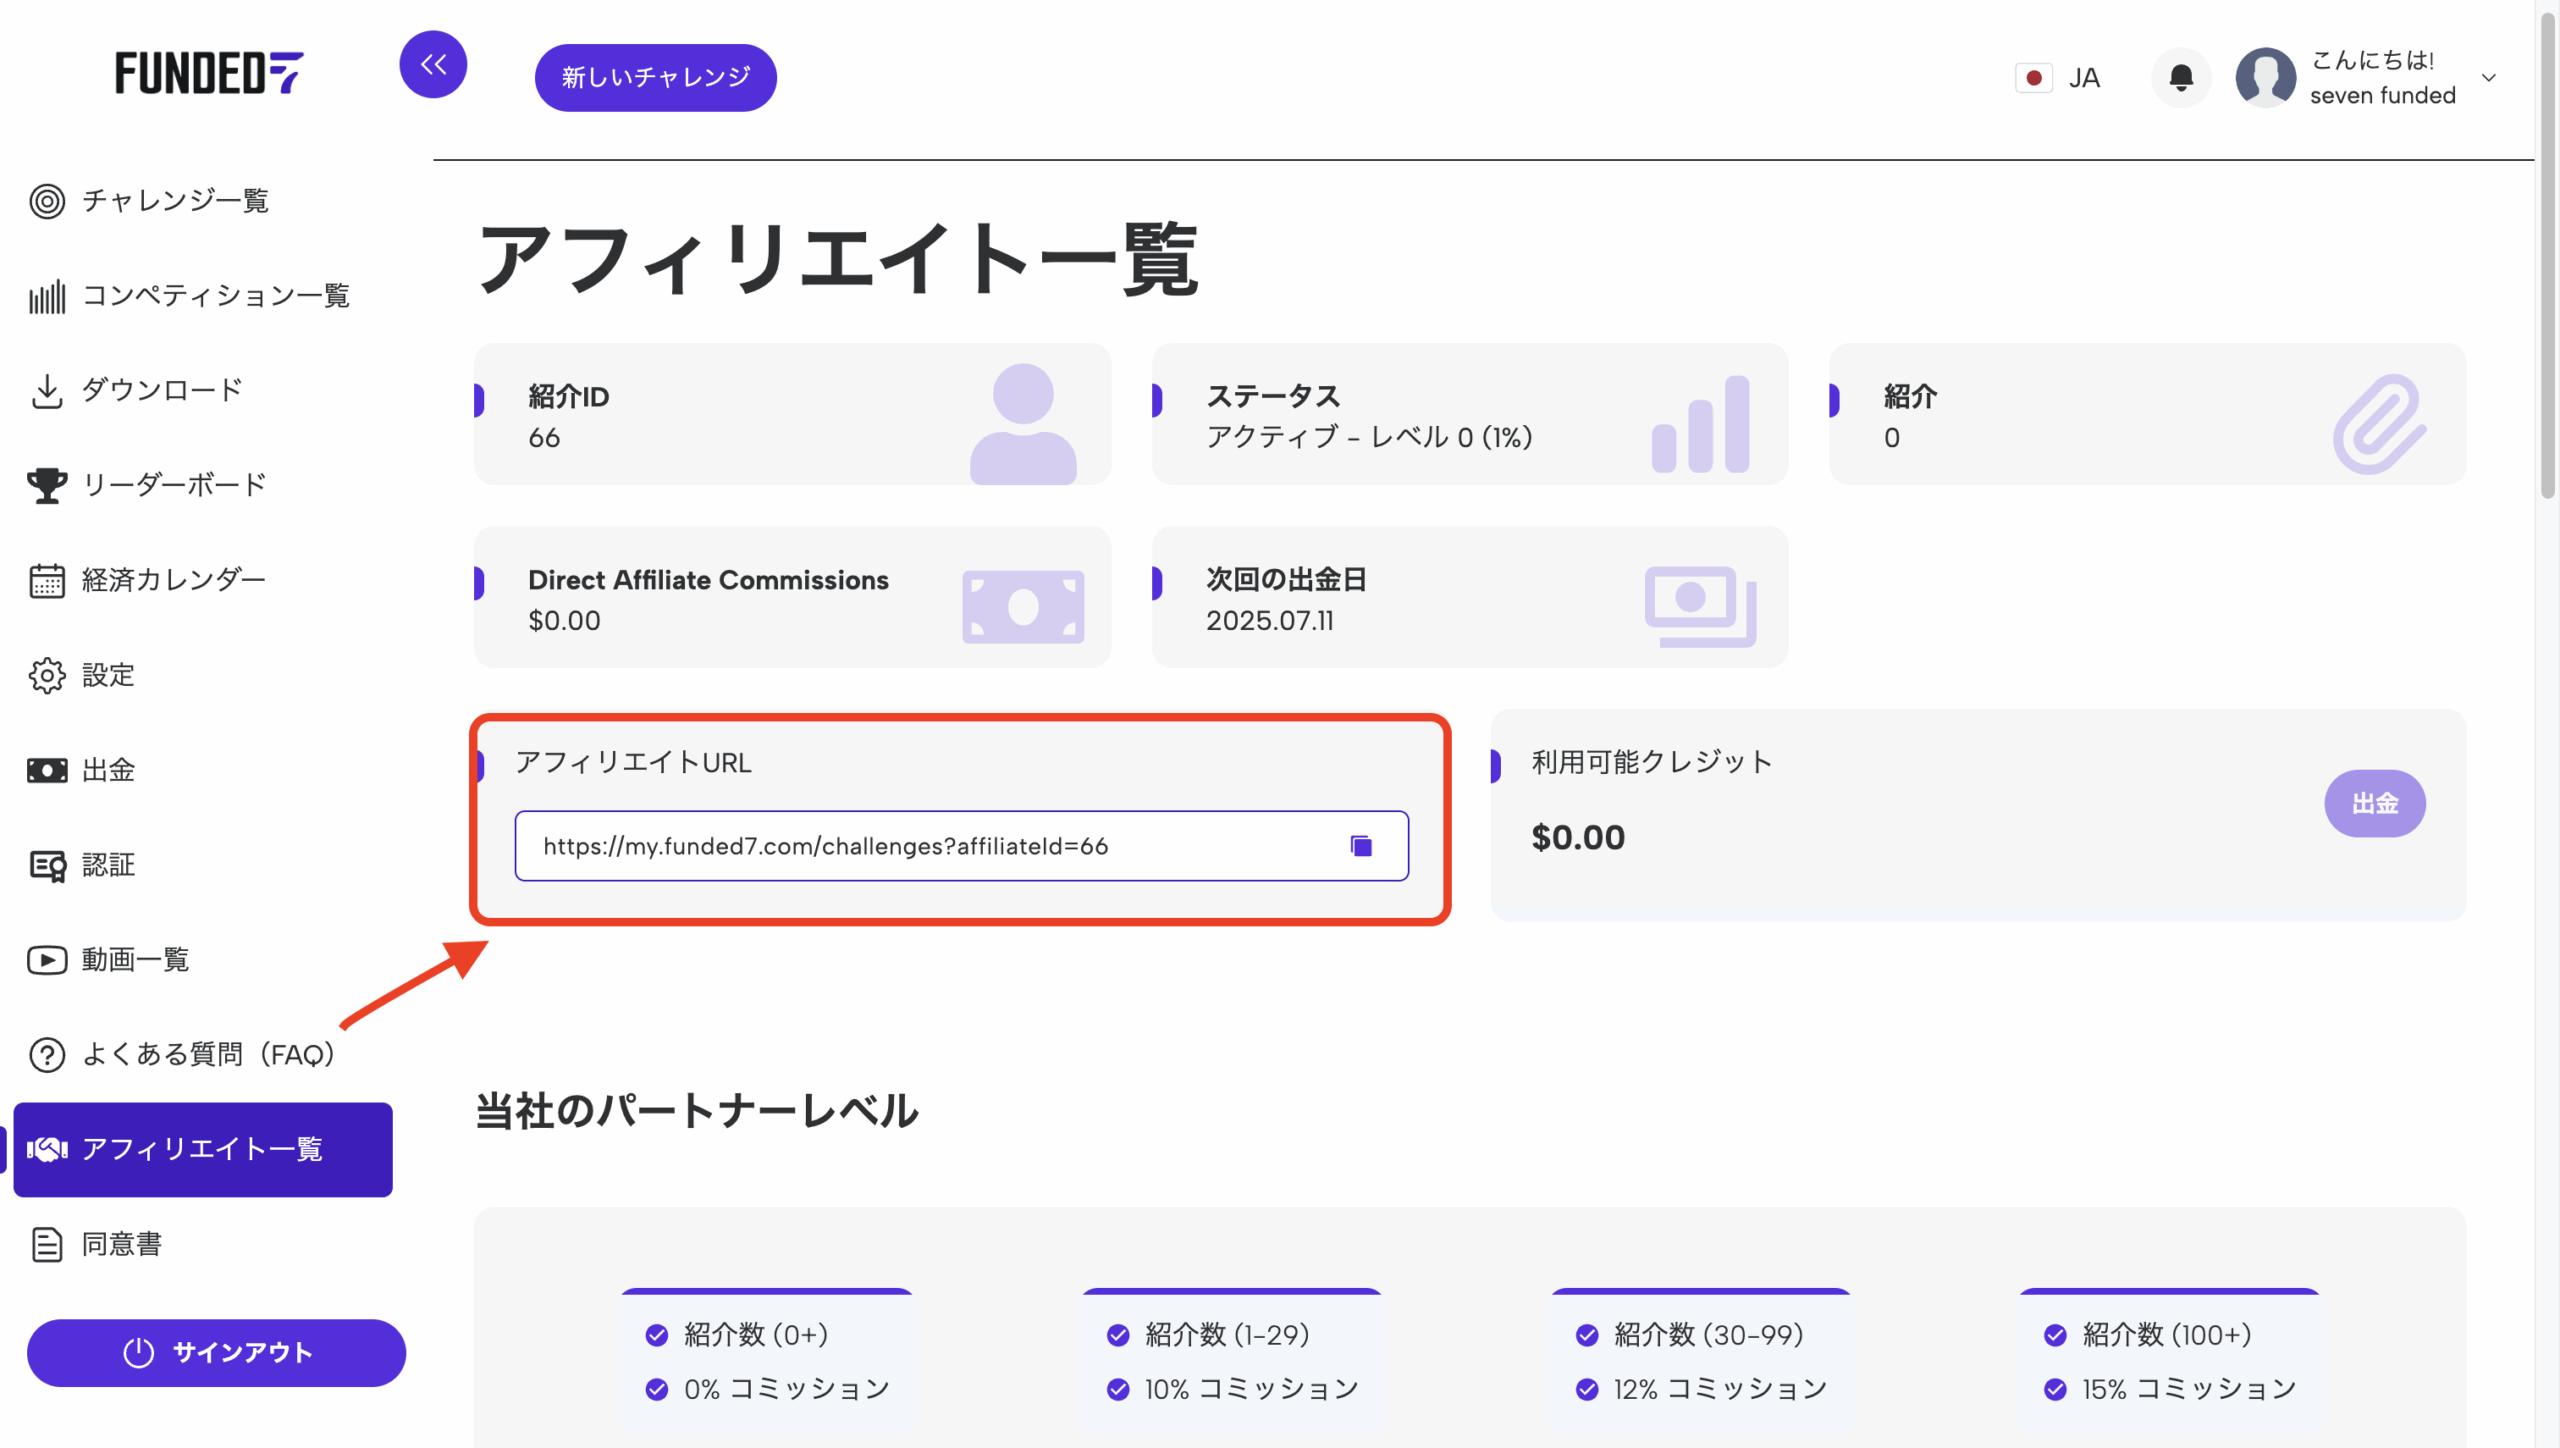Collapse the sidebar with double-chevron button
The width and height of the screenshot is (2560, 1448).
click(x=433, y=65)
